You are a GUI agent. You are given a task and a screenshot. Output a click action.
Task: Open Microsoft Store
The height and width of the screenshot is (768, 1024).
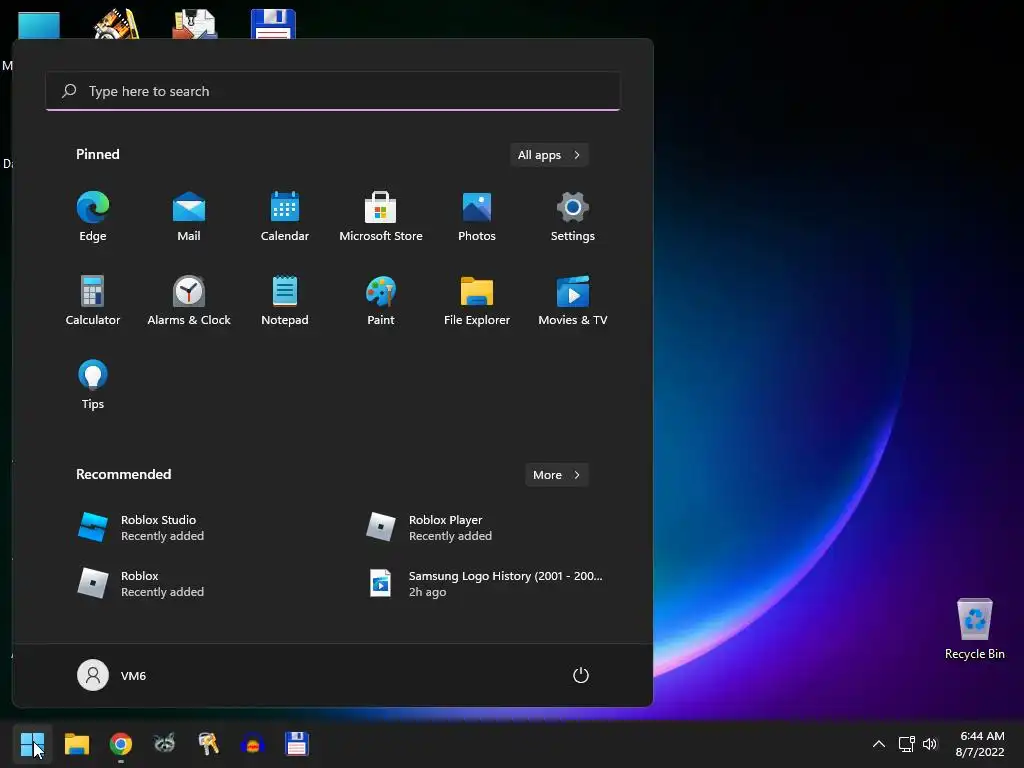pos(381,217)
